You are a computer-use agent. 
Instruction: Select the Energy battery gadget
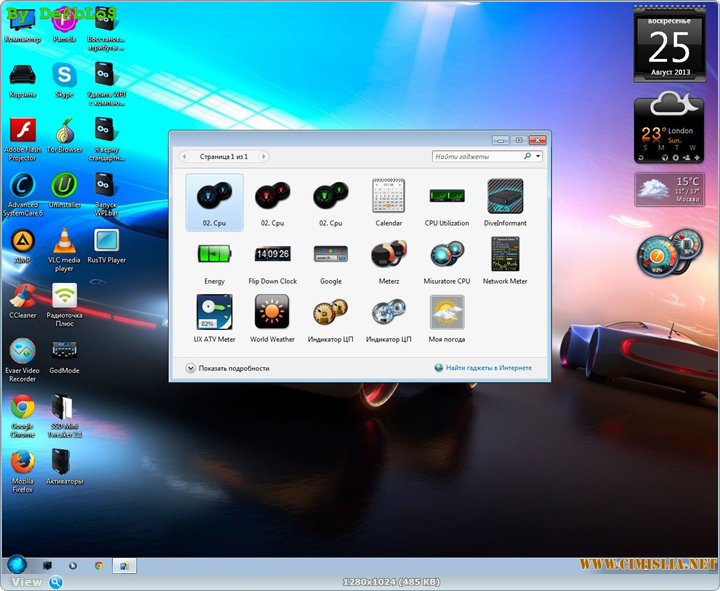point(214,254)
